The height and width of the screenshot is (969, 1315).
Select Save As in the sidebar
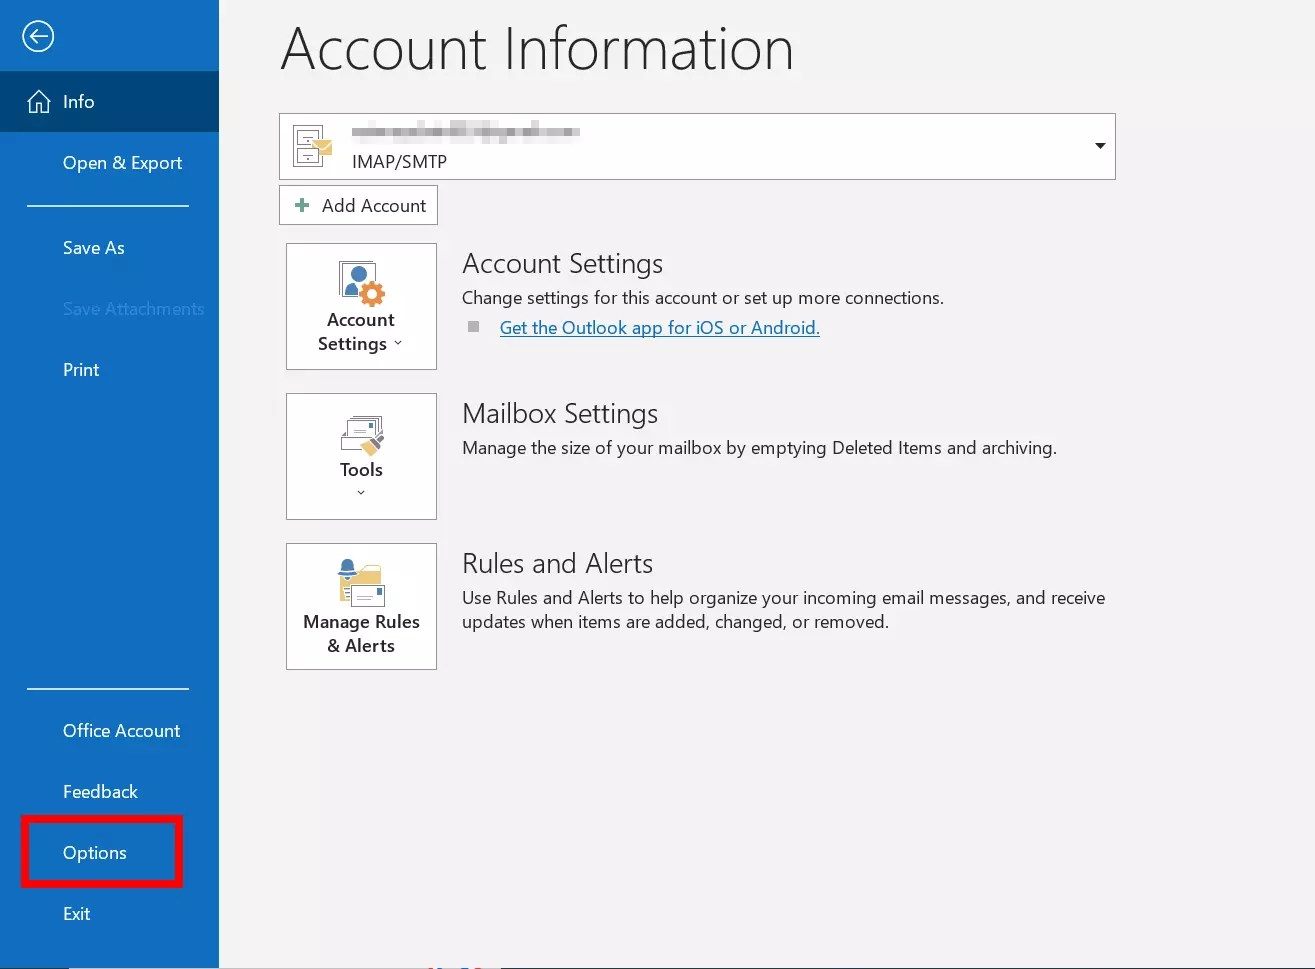pyautogui.click(x=93, y=247)
